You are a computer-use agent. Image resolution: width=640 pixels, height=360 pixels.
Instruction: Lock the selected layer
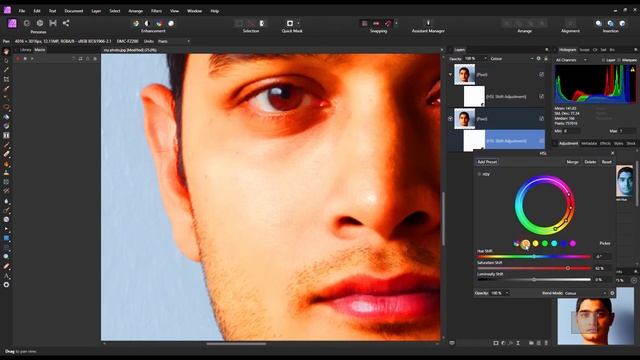[546, 59]
